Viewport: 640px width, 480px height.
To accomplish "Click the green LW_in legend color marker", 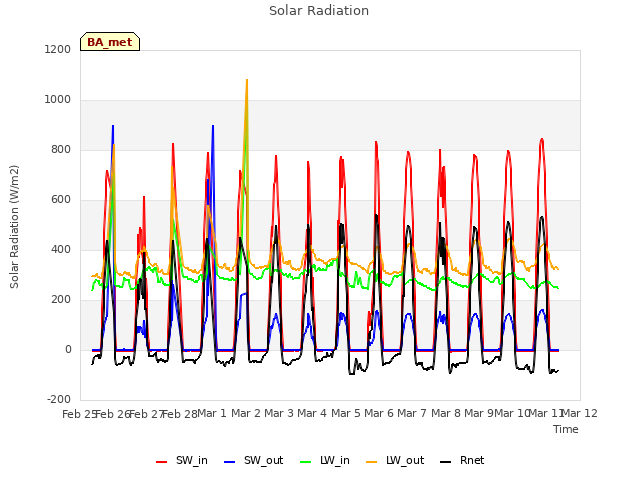I will (306, 462).
